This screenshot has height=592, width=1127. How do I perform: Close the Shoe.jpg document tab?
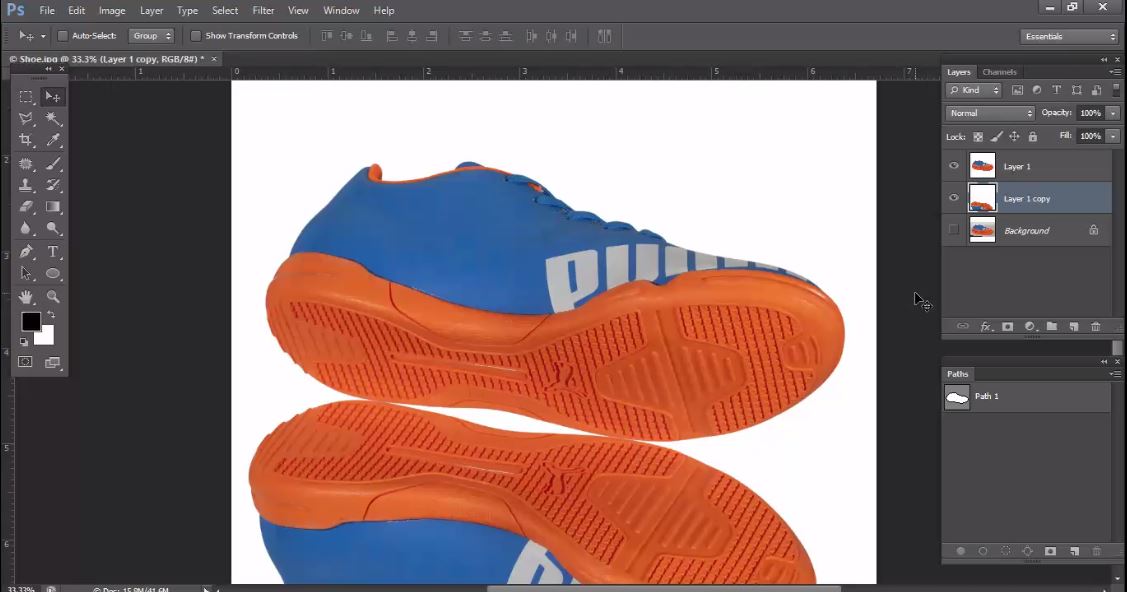coord(213,59)
